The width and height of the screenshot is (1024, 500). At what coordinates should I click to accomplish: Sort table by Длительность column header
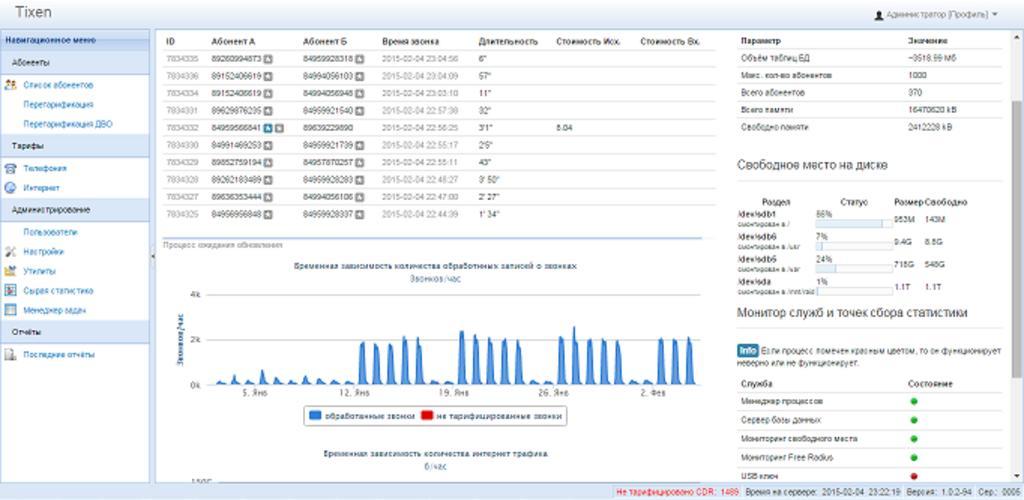508,41
